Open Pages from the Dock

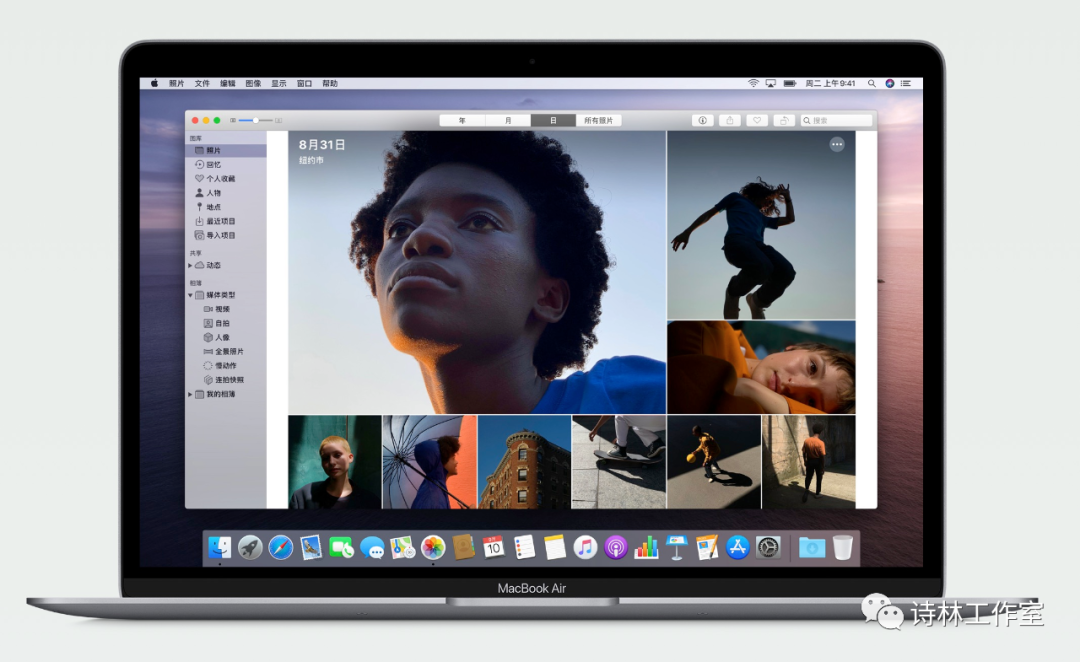pyautogui.click(x=707, y=548)
